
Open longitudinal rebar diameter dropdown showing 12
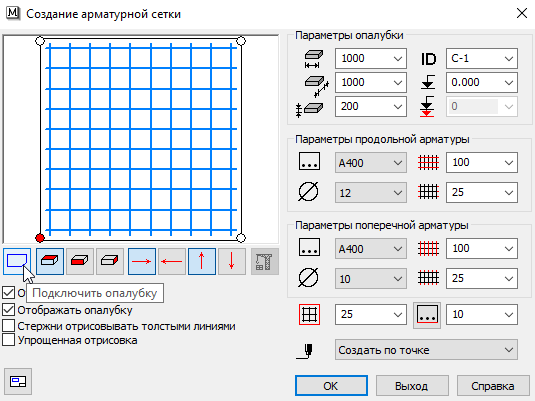pyautogui.click(x=371, y=193)
